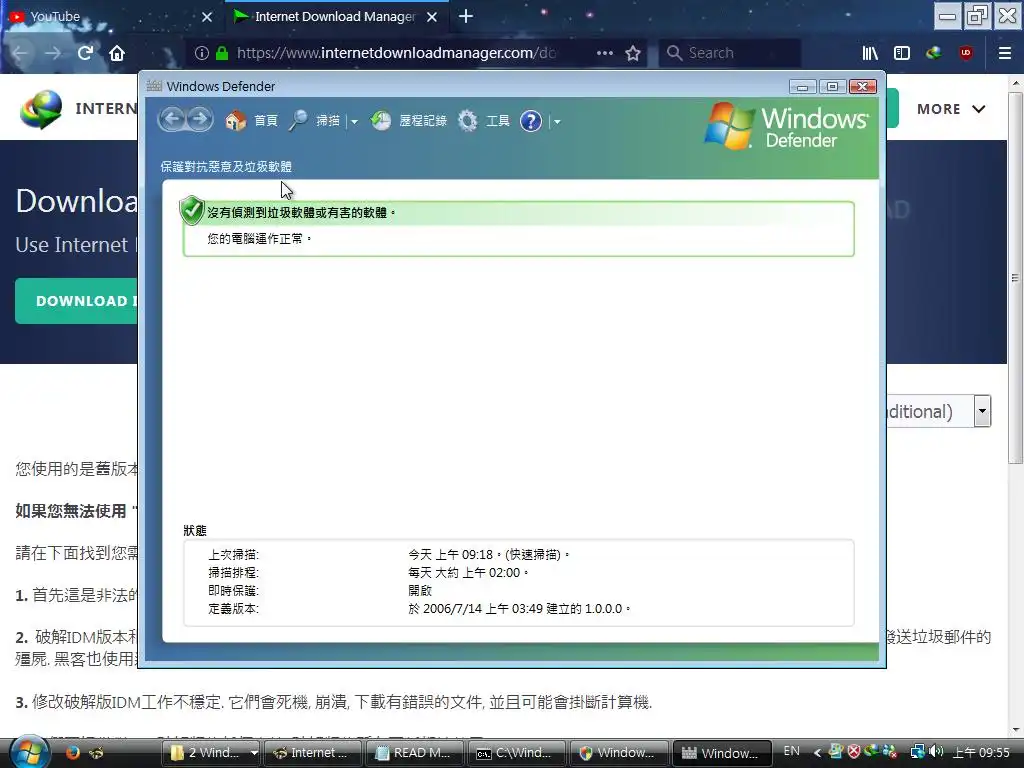Click the internetdownloadmanager.com URL field
Viewport: 1024px width, 768px height.
click(x=396, y=53)
